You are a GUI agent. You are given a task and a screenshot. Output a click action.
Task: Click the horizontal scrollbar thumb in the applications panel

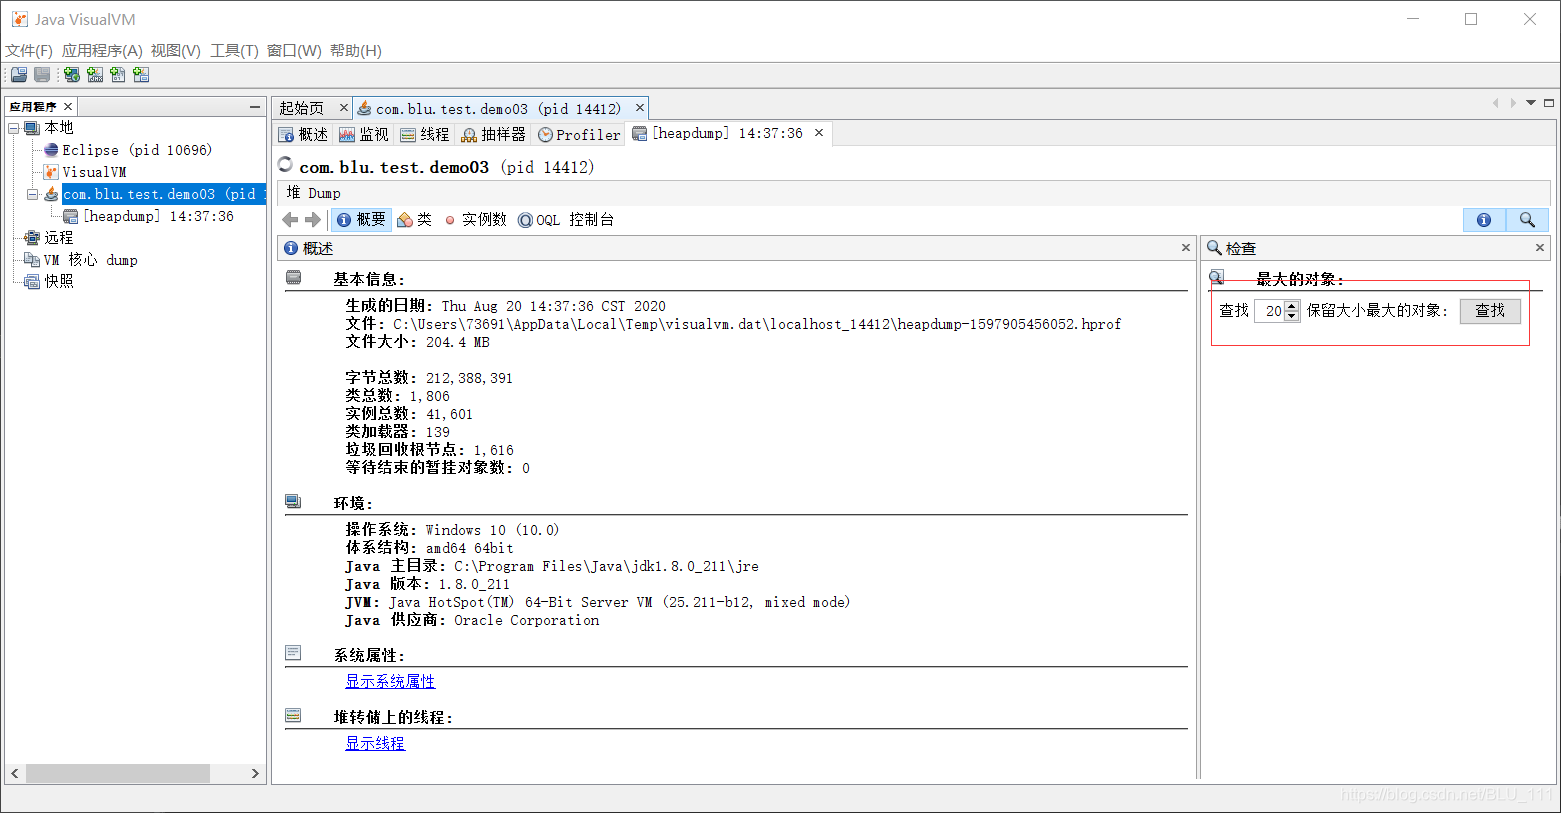[118, 774]
